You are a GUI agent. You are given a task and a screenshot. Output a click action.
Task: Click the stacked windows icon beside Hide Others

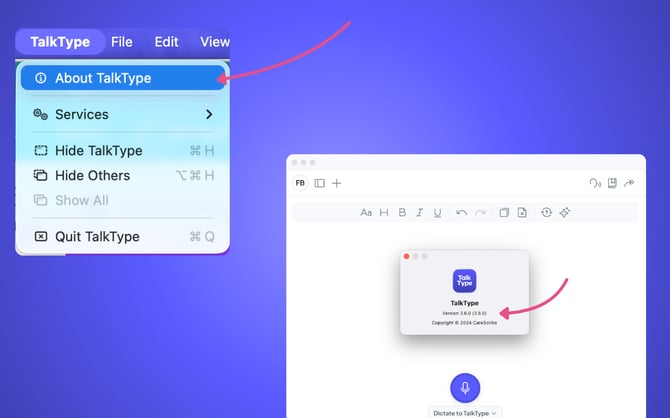(41, 175)
